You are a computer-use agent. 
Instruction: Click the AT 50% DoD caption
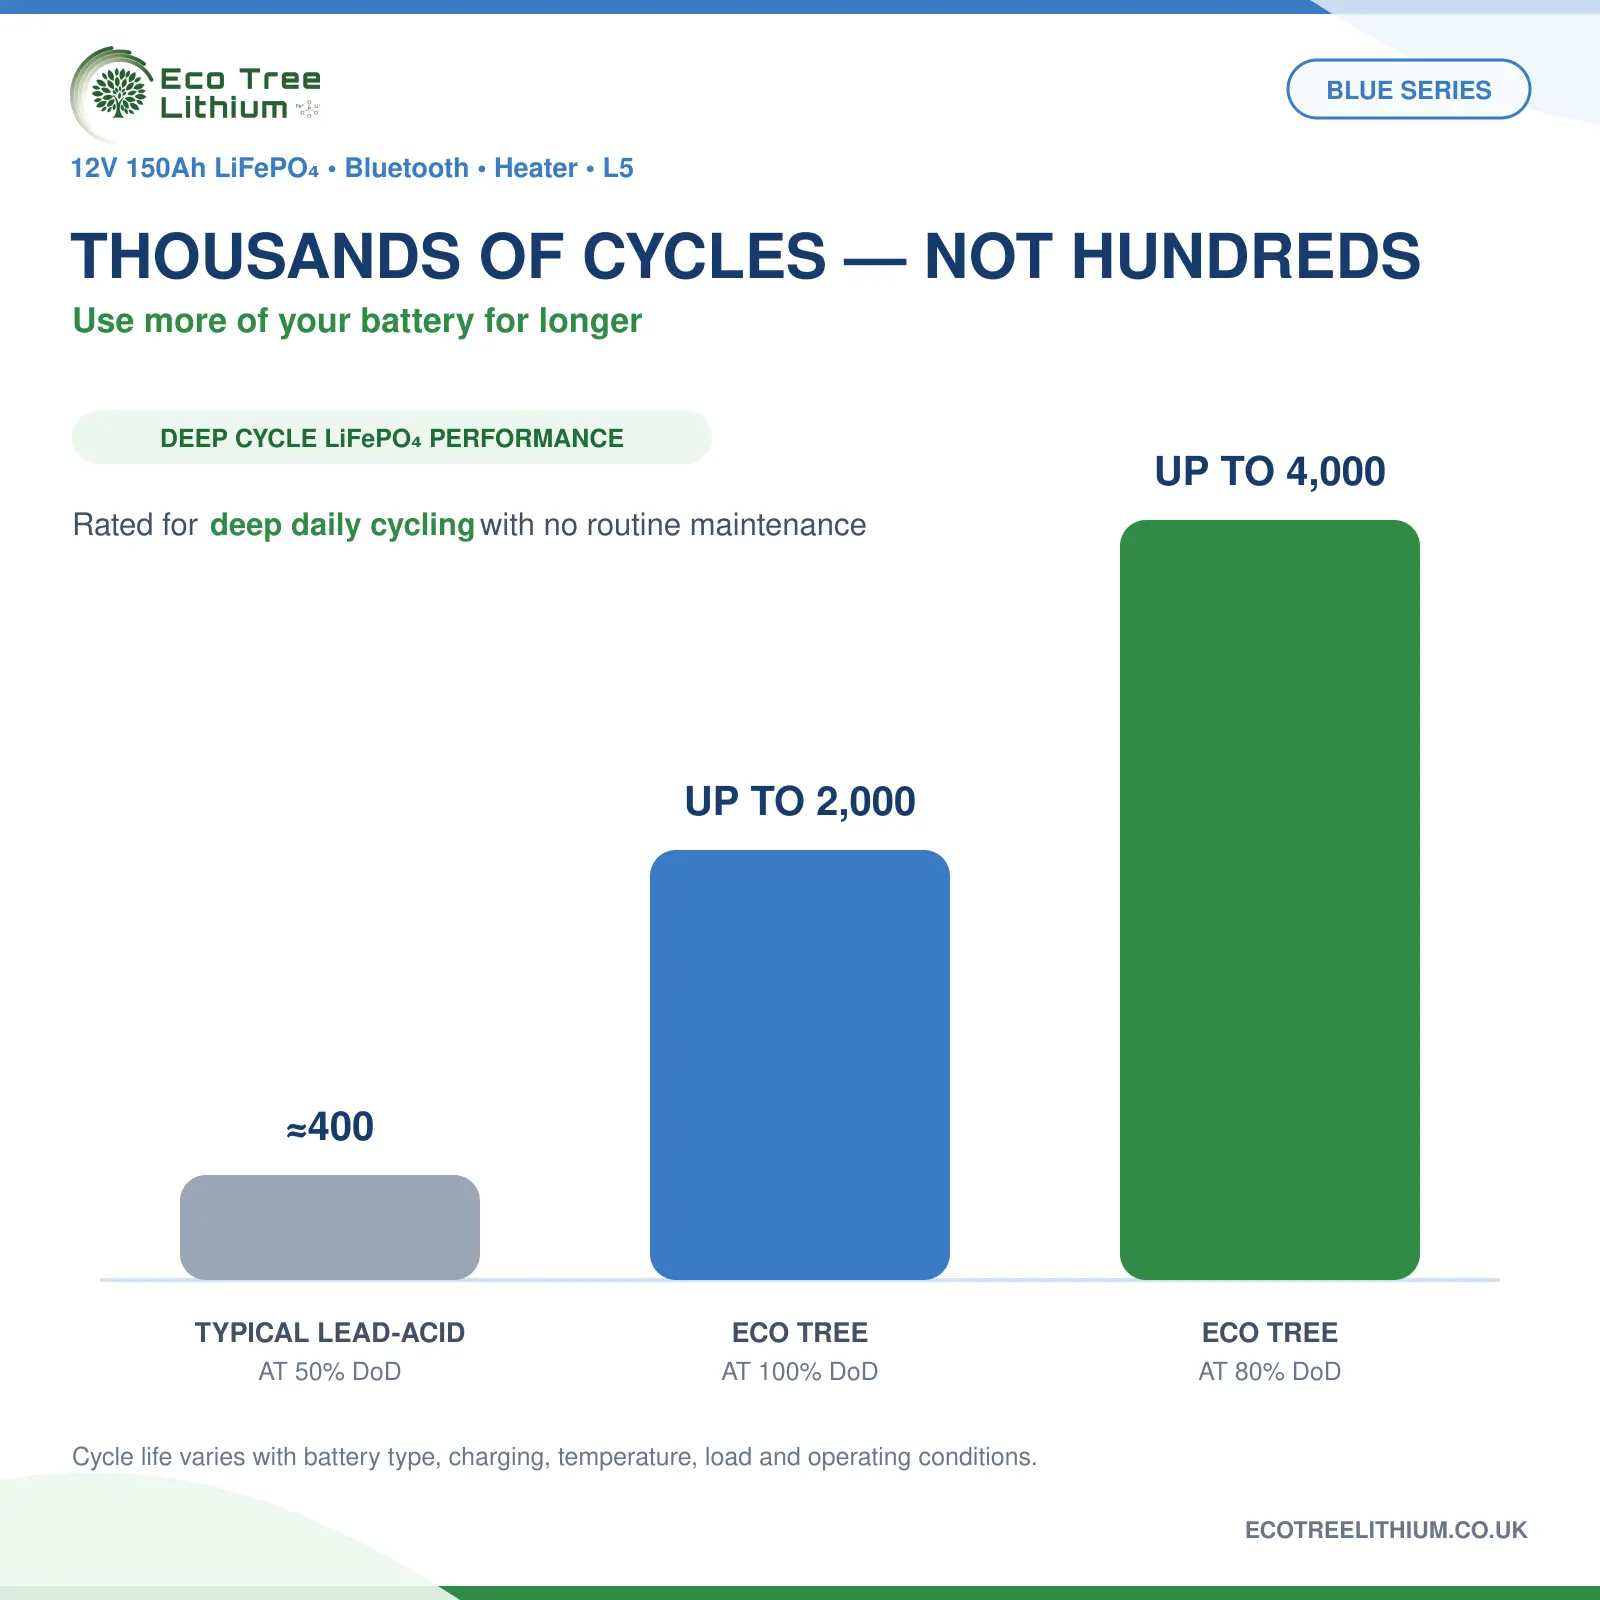pos(330,1371)
